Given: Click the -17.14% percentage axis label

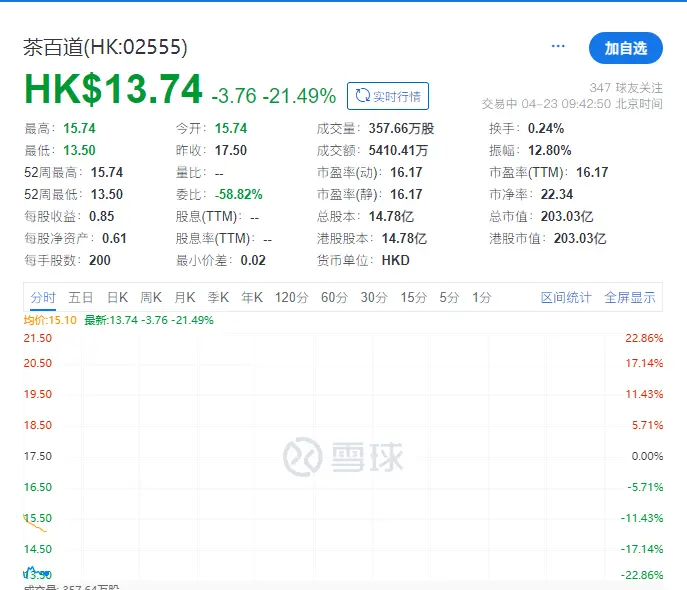Looking at the screenshot, I should pyautogui.click(x=642, y=549).
